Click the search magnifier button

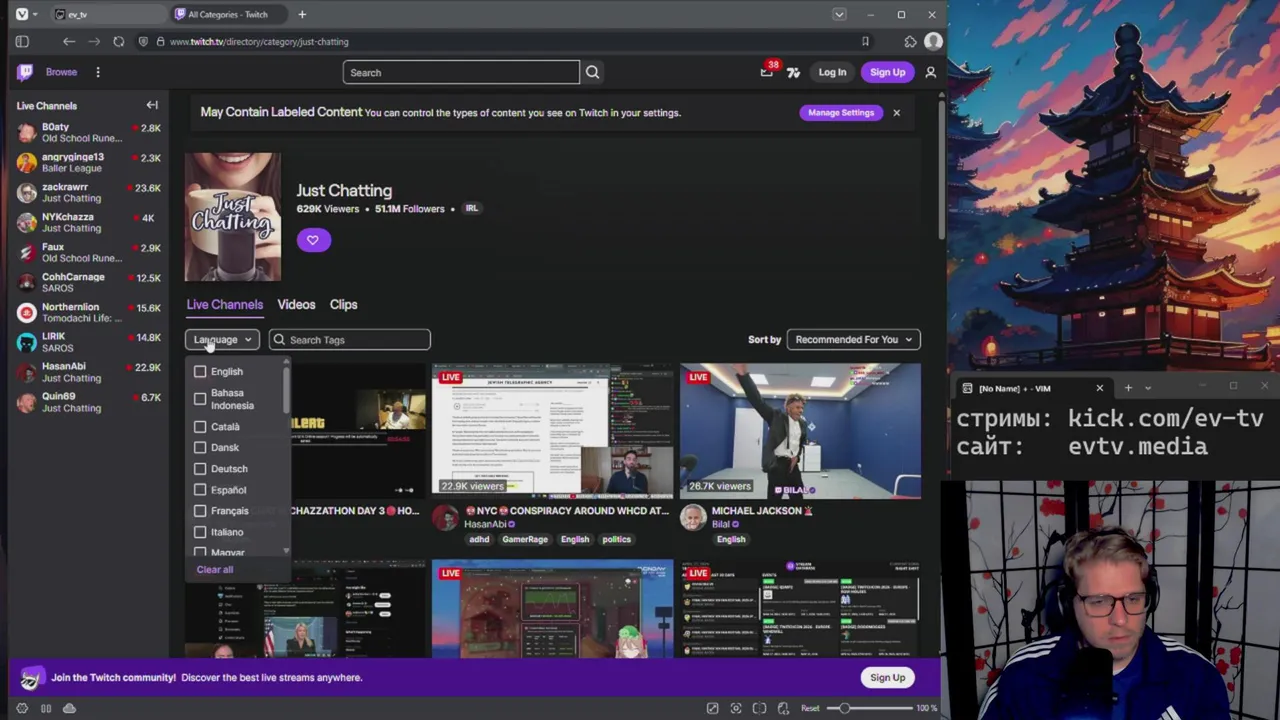(x=592, y=72)
